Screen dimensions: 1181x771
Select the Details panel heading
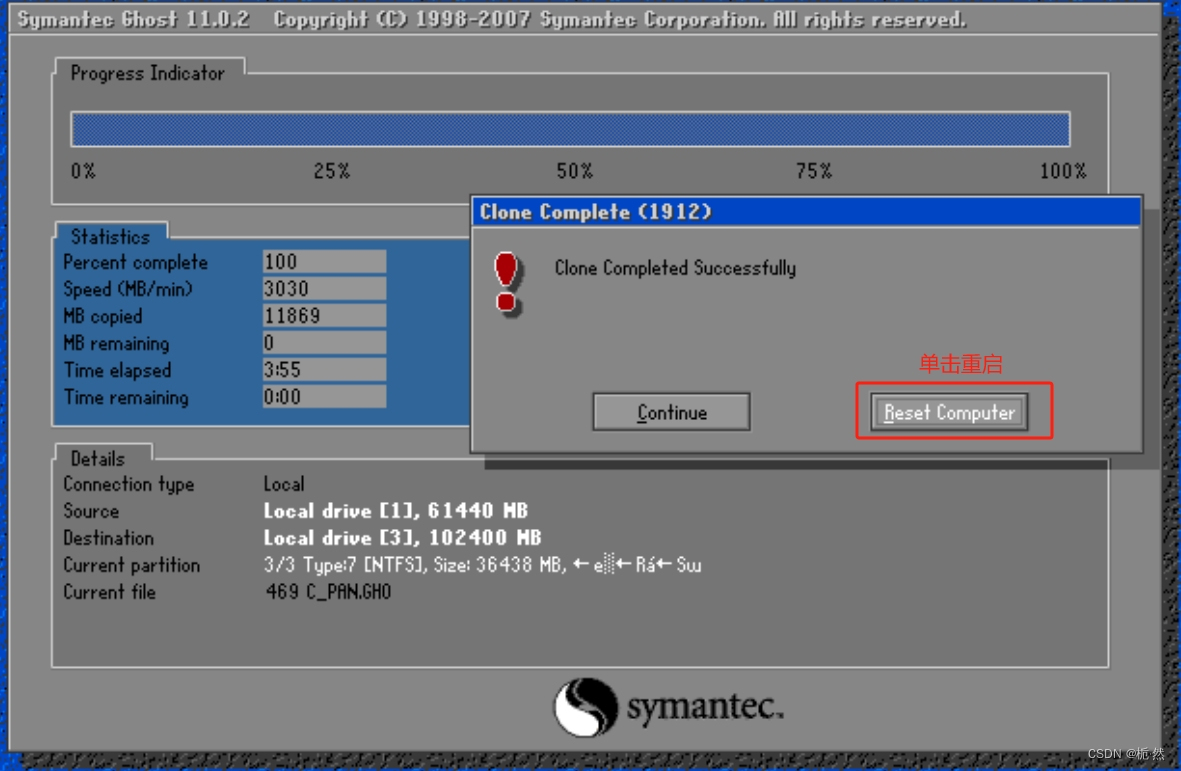(98, 459)
